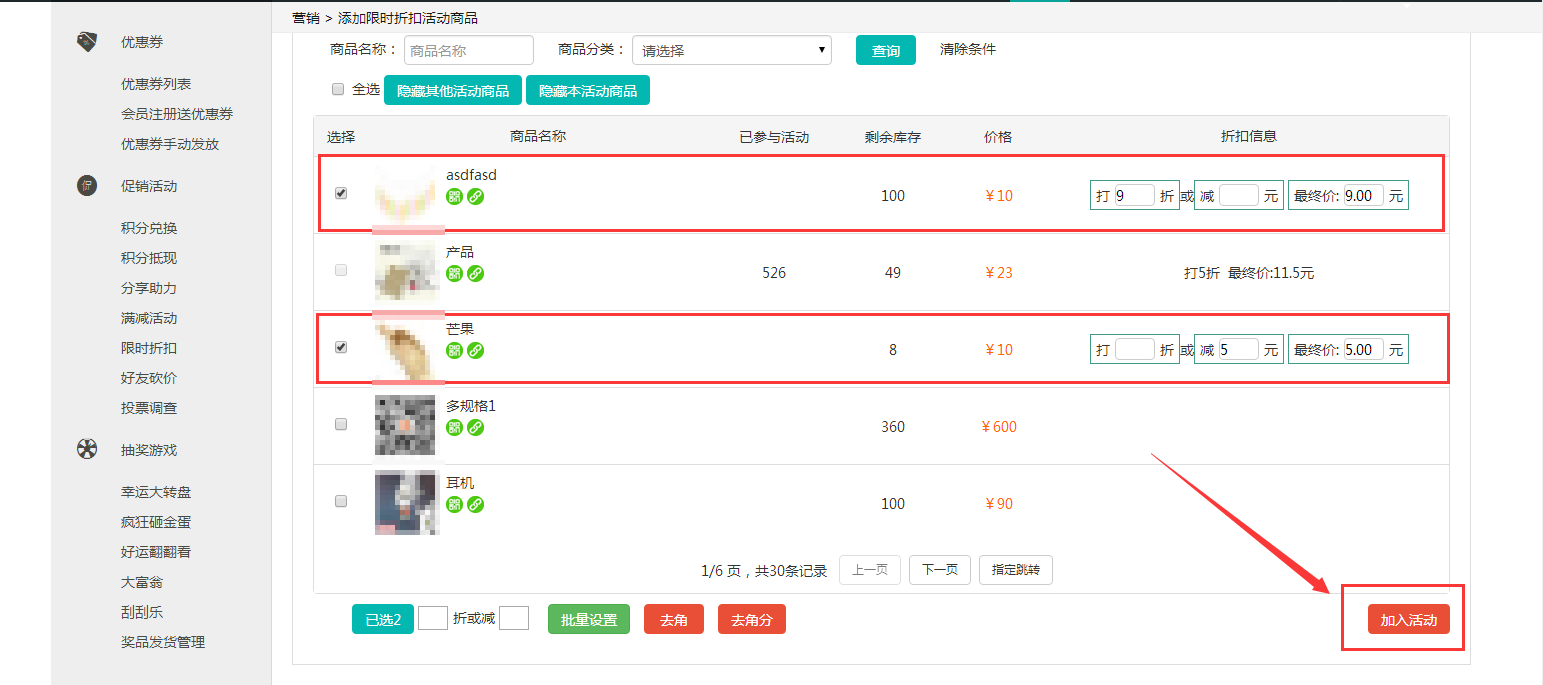Image resolution: width=1543 pixels, height=685 pixels.
Task: Click the 优惠券 tag icon in sidebar
Action: 87,42
